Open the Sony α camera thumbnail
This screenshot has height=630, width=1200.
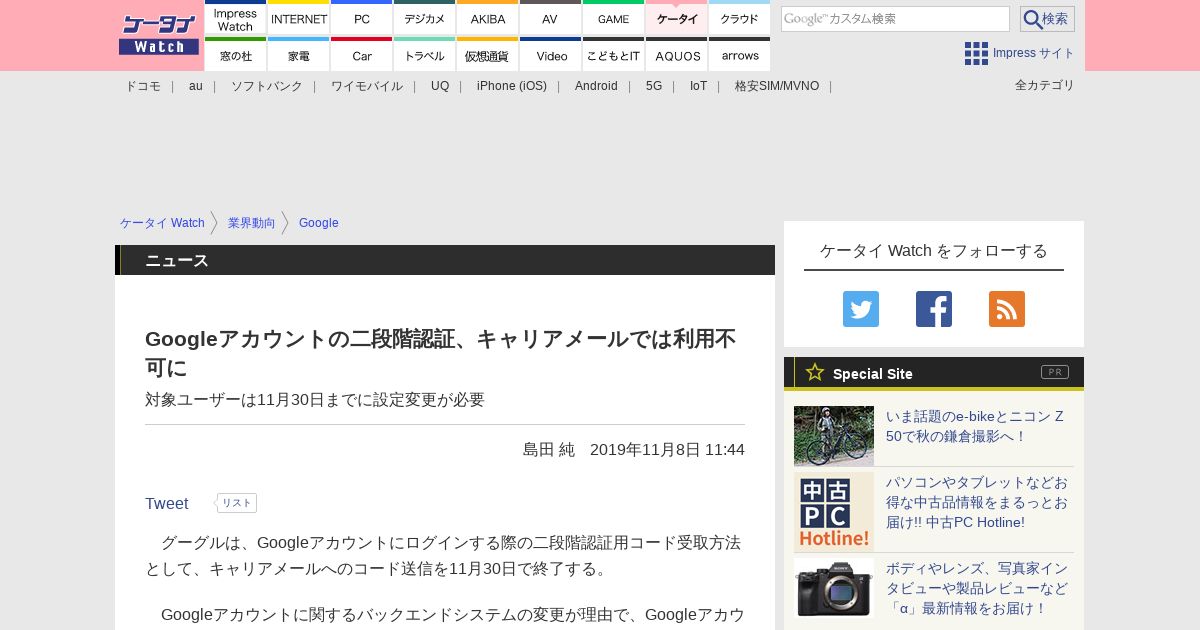coord(834,588)
